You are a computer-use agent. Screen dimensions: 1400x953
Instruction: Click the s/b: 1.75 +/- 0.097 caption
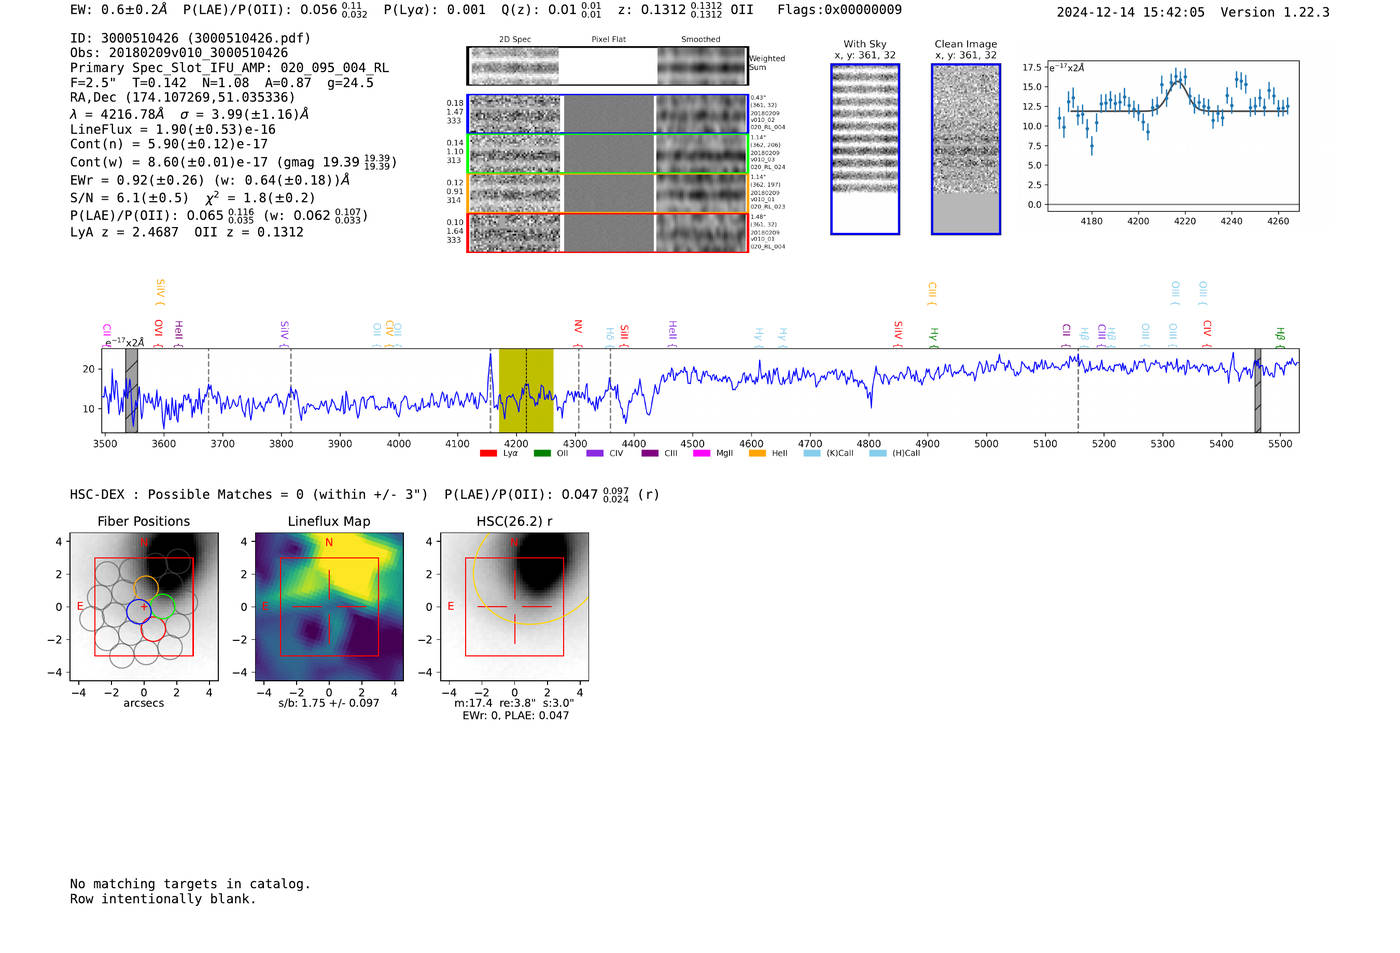(329, 703)
